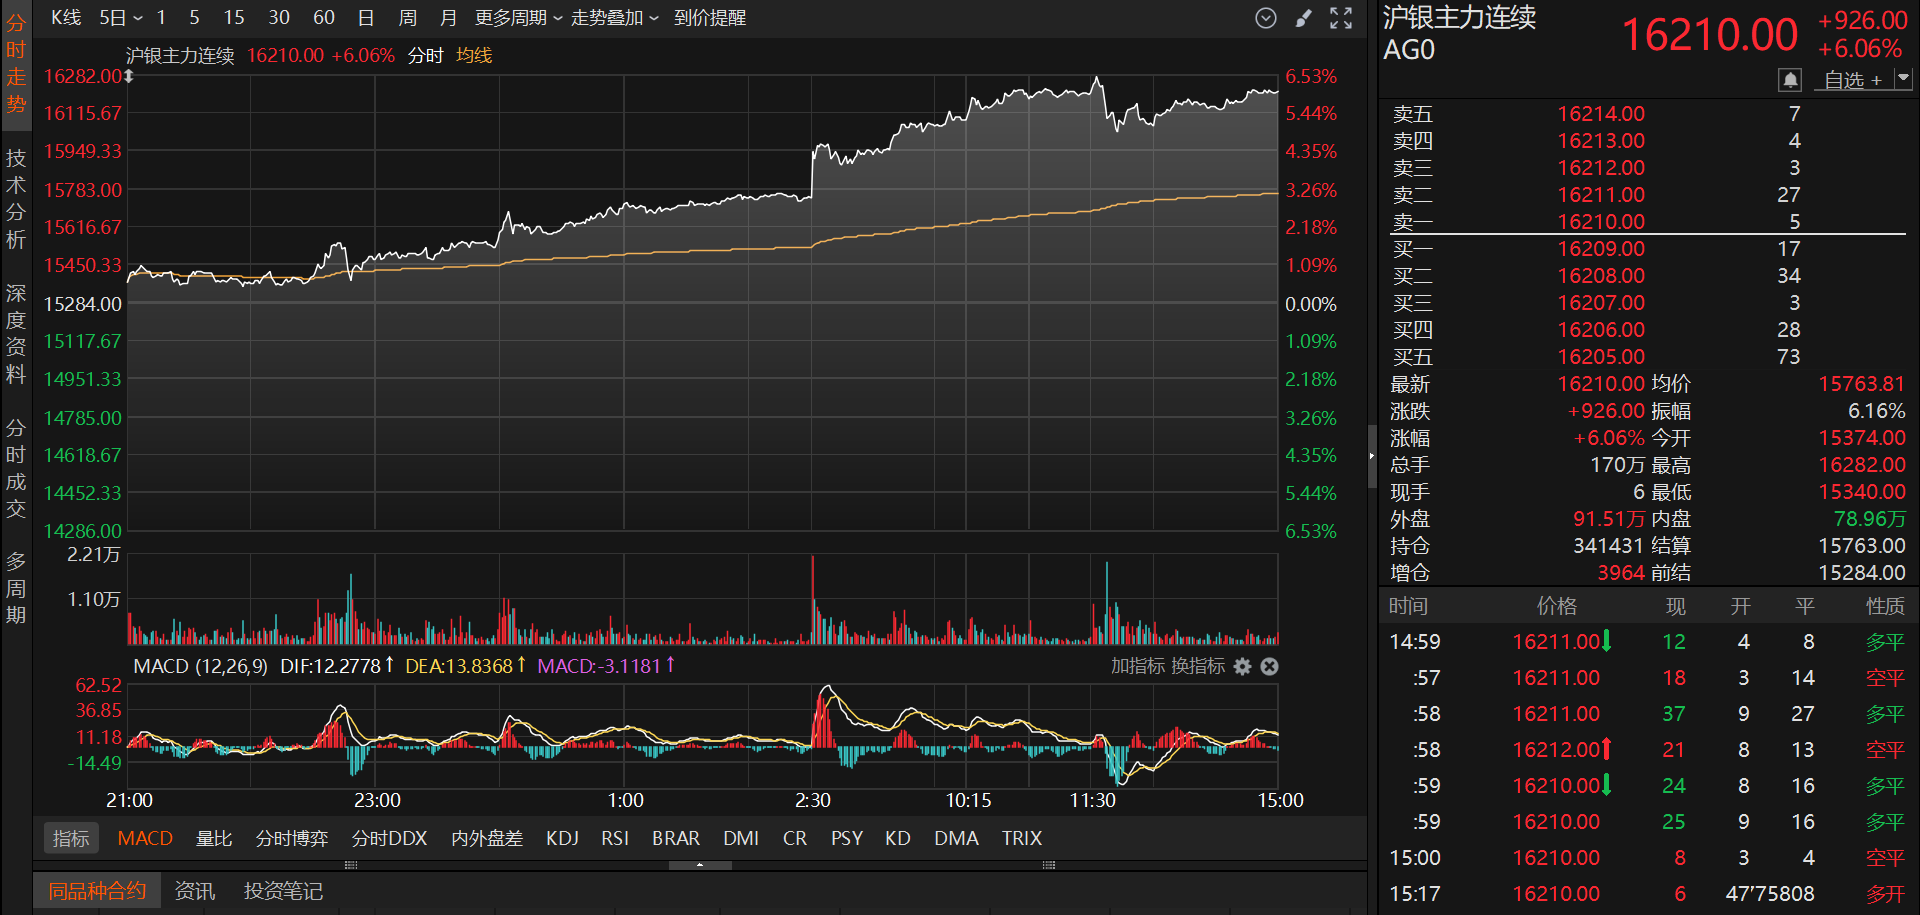Select the 15-minute period
Viewport: 1920px width, 915px height.
[x=234, y=18]
